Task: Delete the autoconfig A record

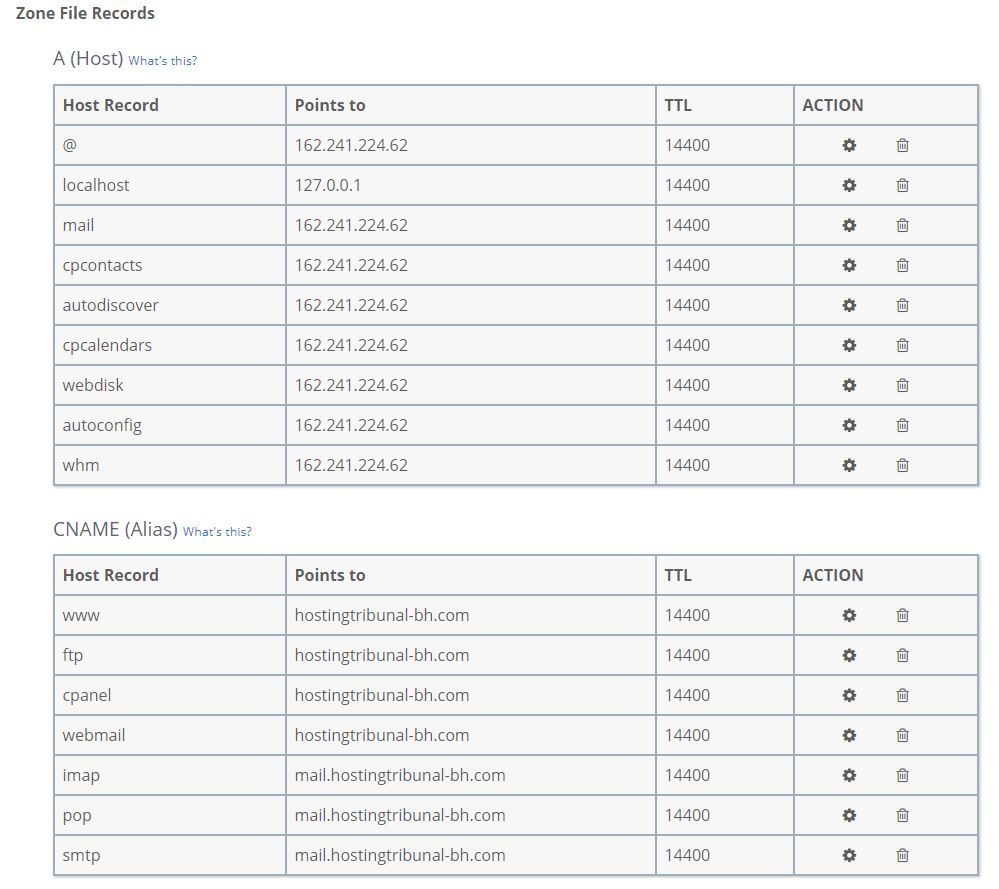Action: pyautogui.click(x=902, y=425)
